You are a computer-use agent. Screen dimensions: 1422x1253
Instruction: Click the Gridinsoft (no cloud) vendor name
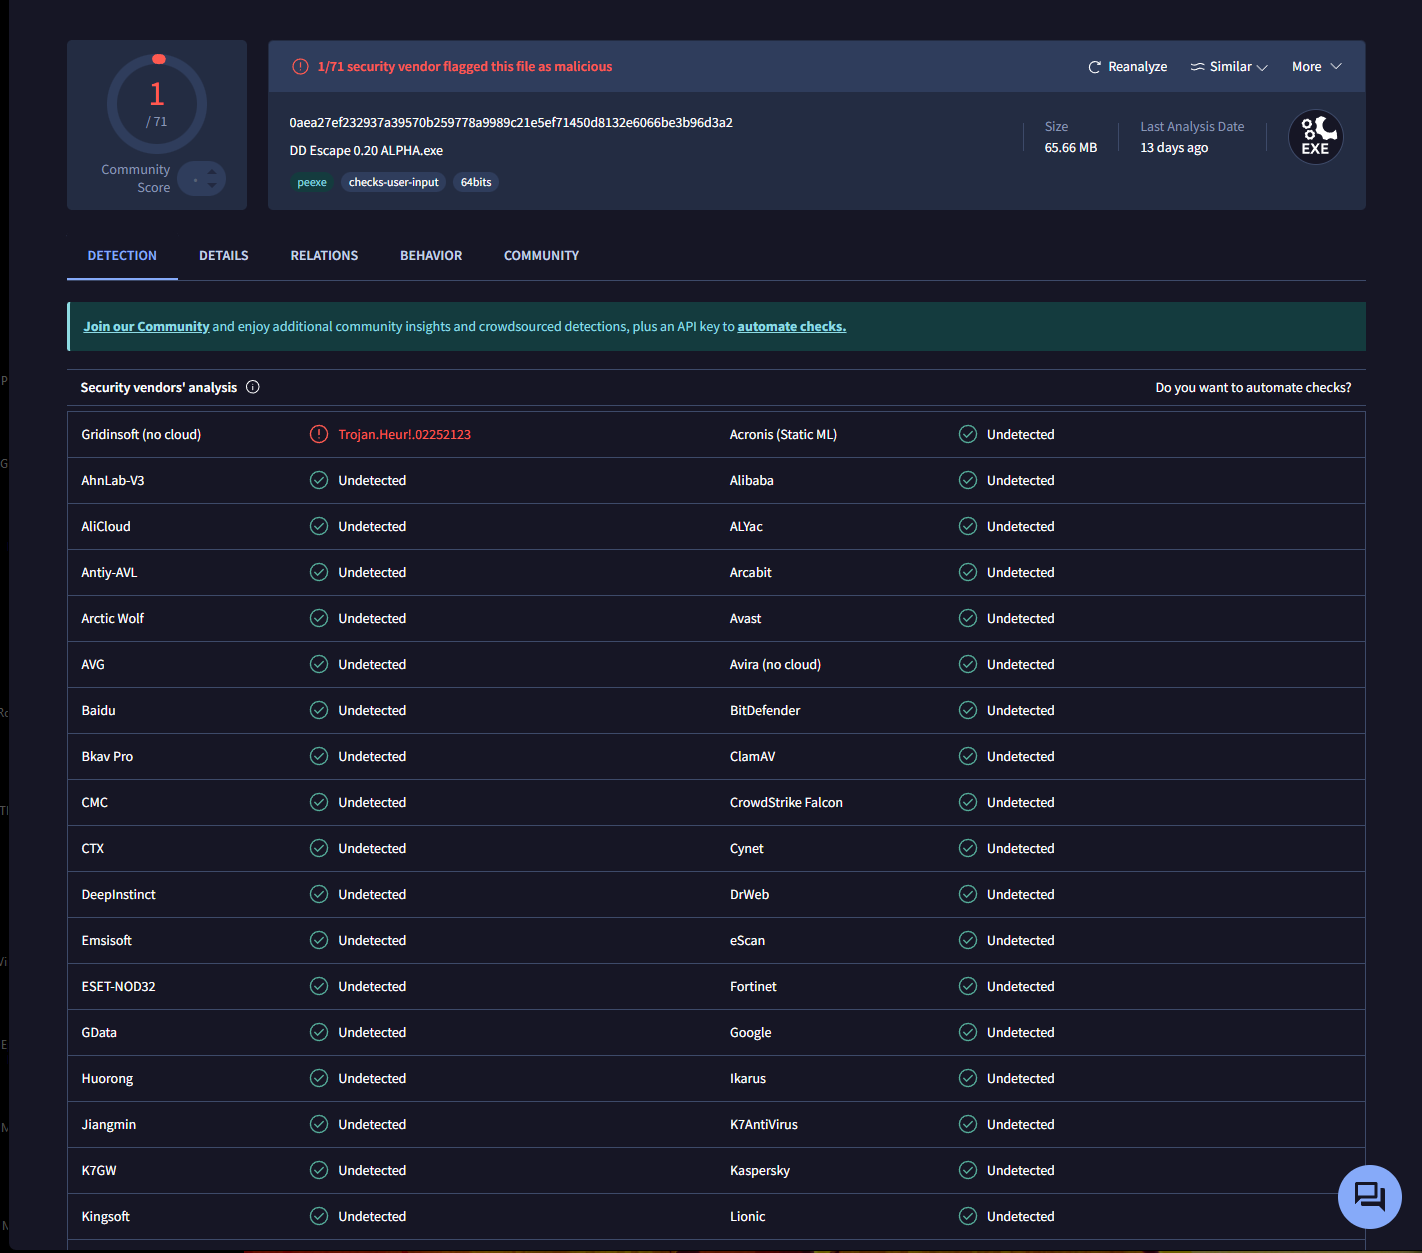[x=141, y=435]
